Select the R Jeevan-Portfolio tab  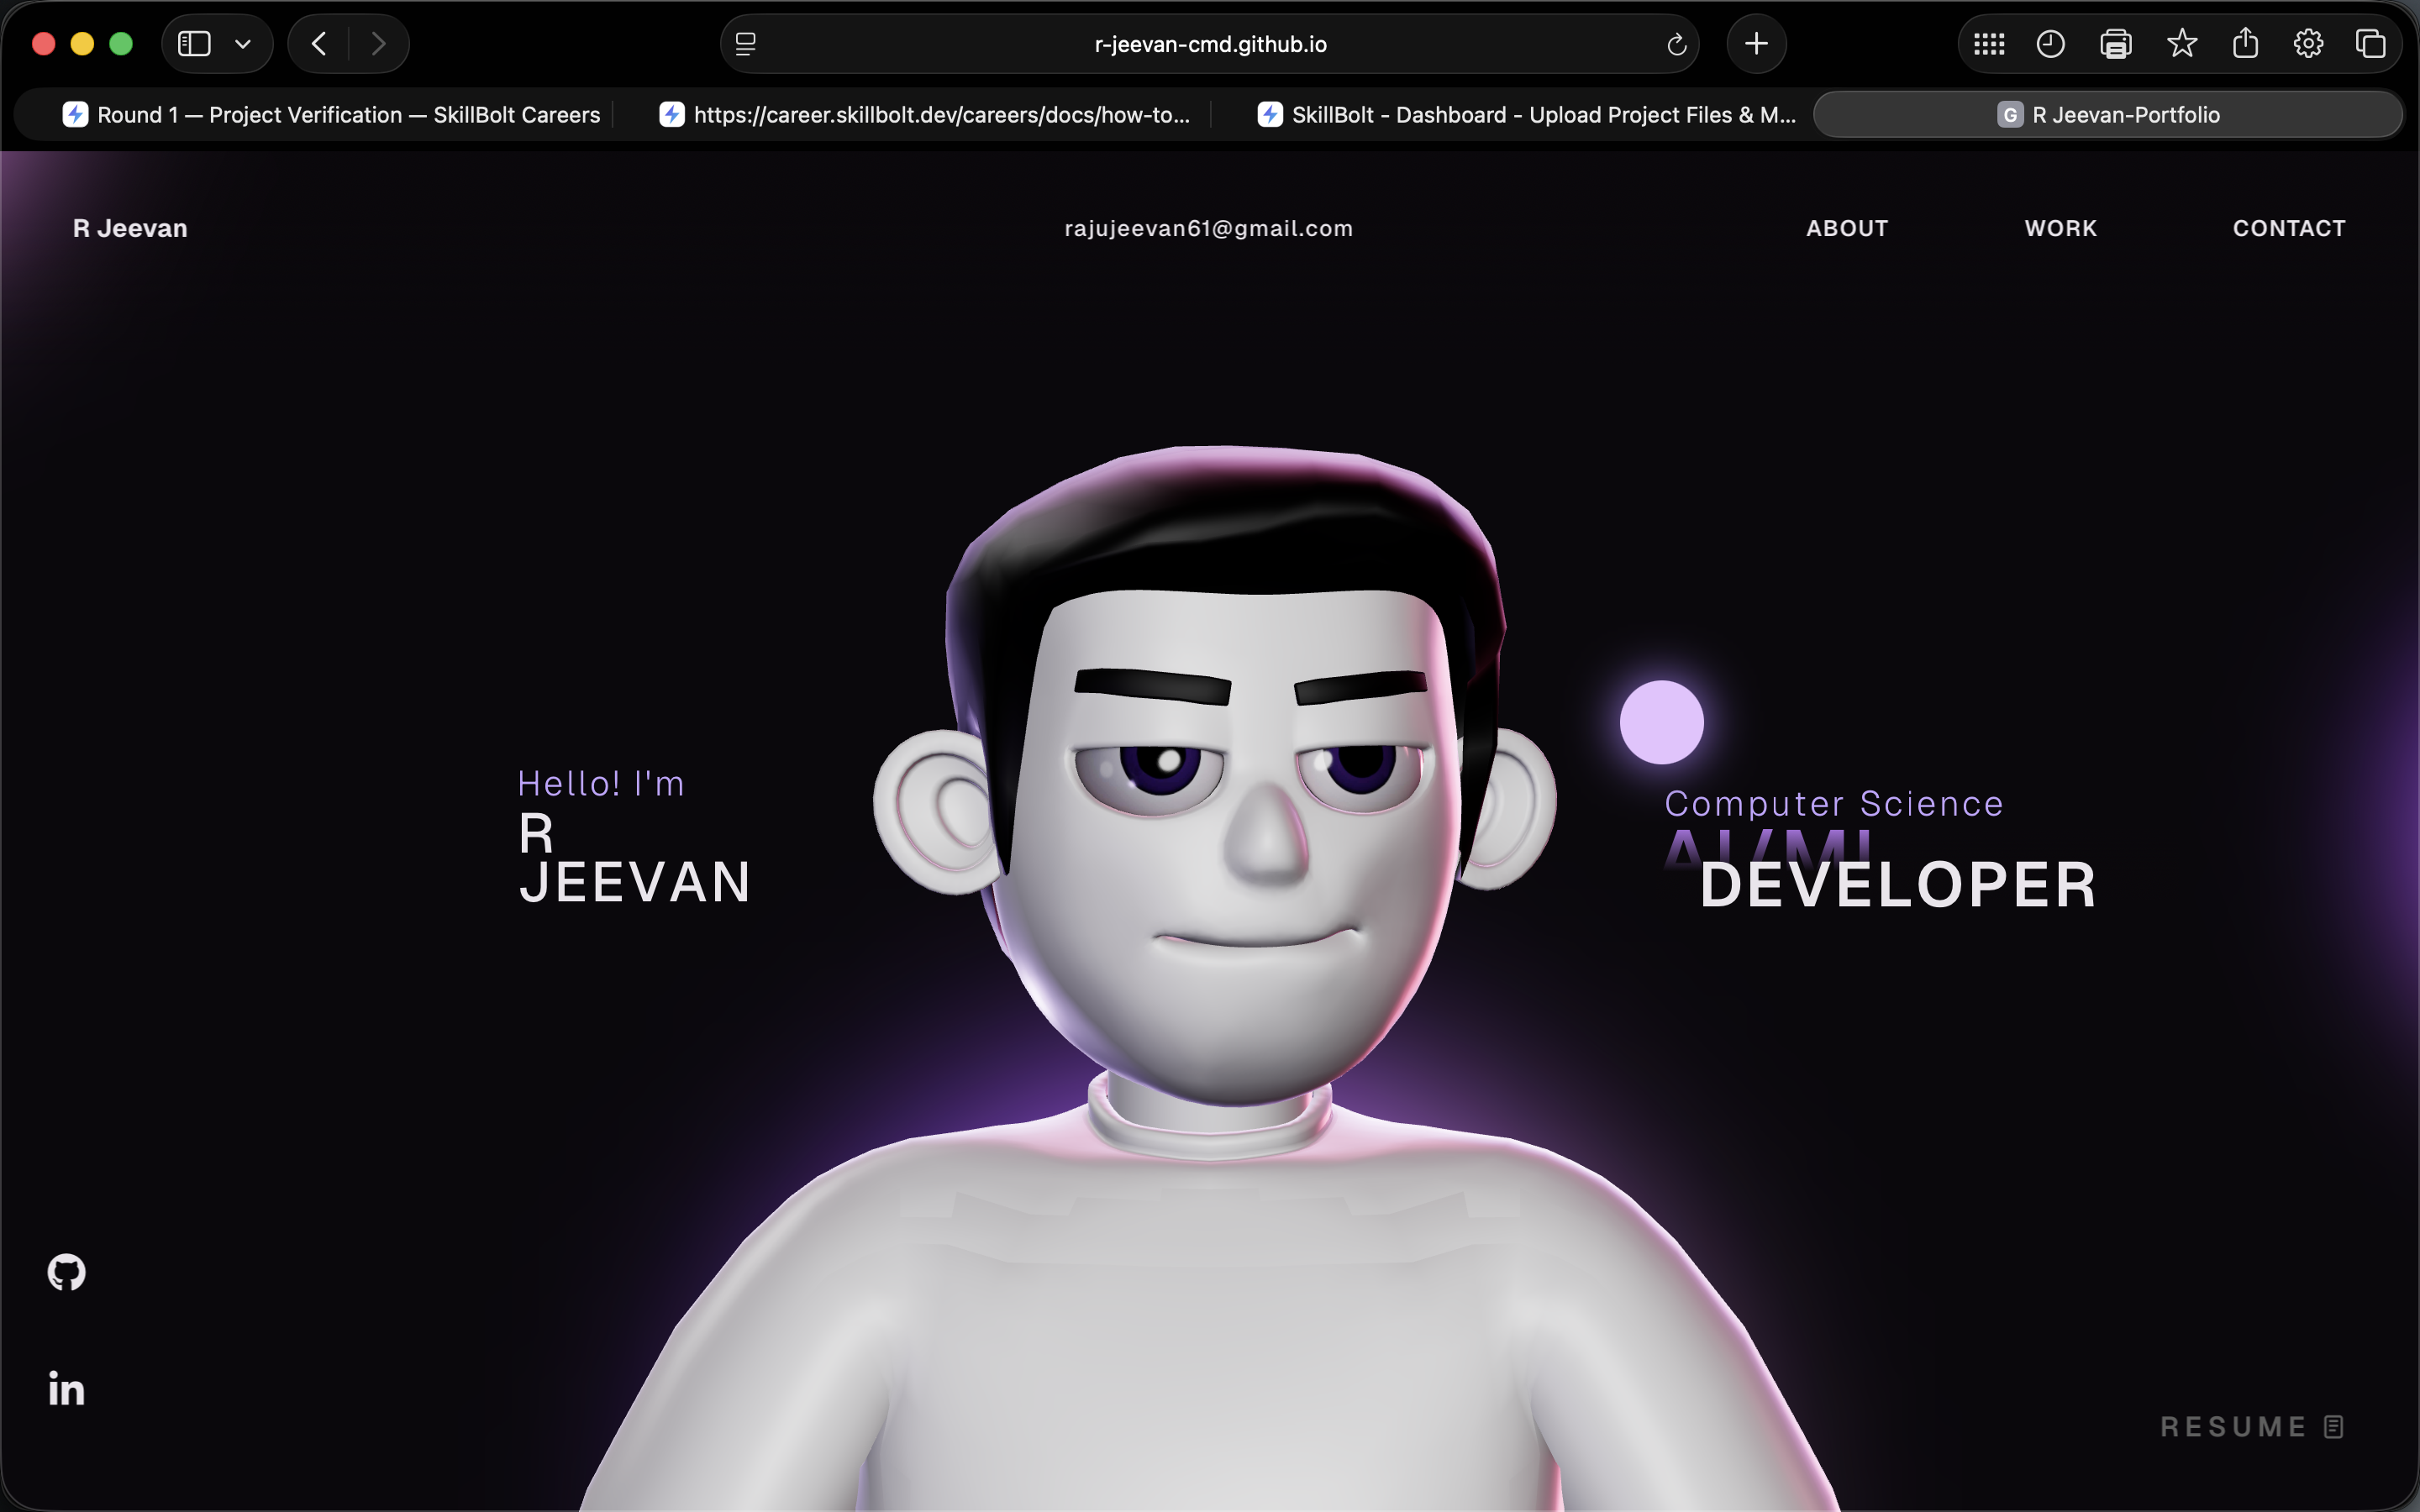point(2108,115)
